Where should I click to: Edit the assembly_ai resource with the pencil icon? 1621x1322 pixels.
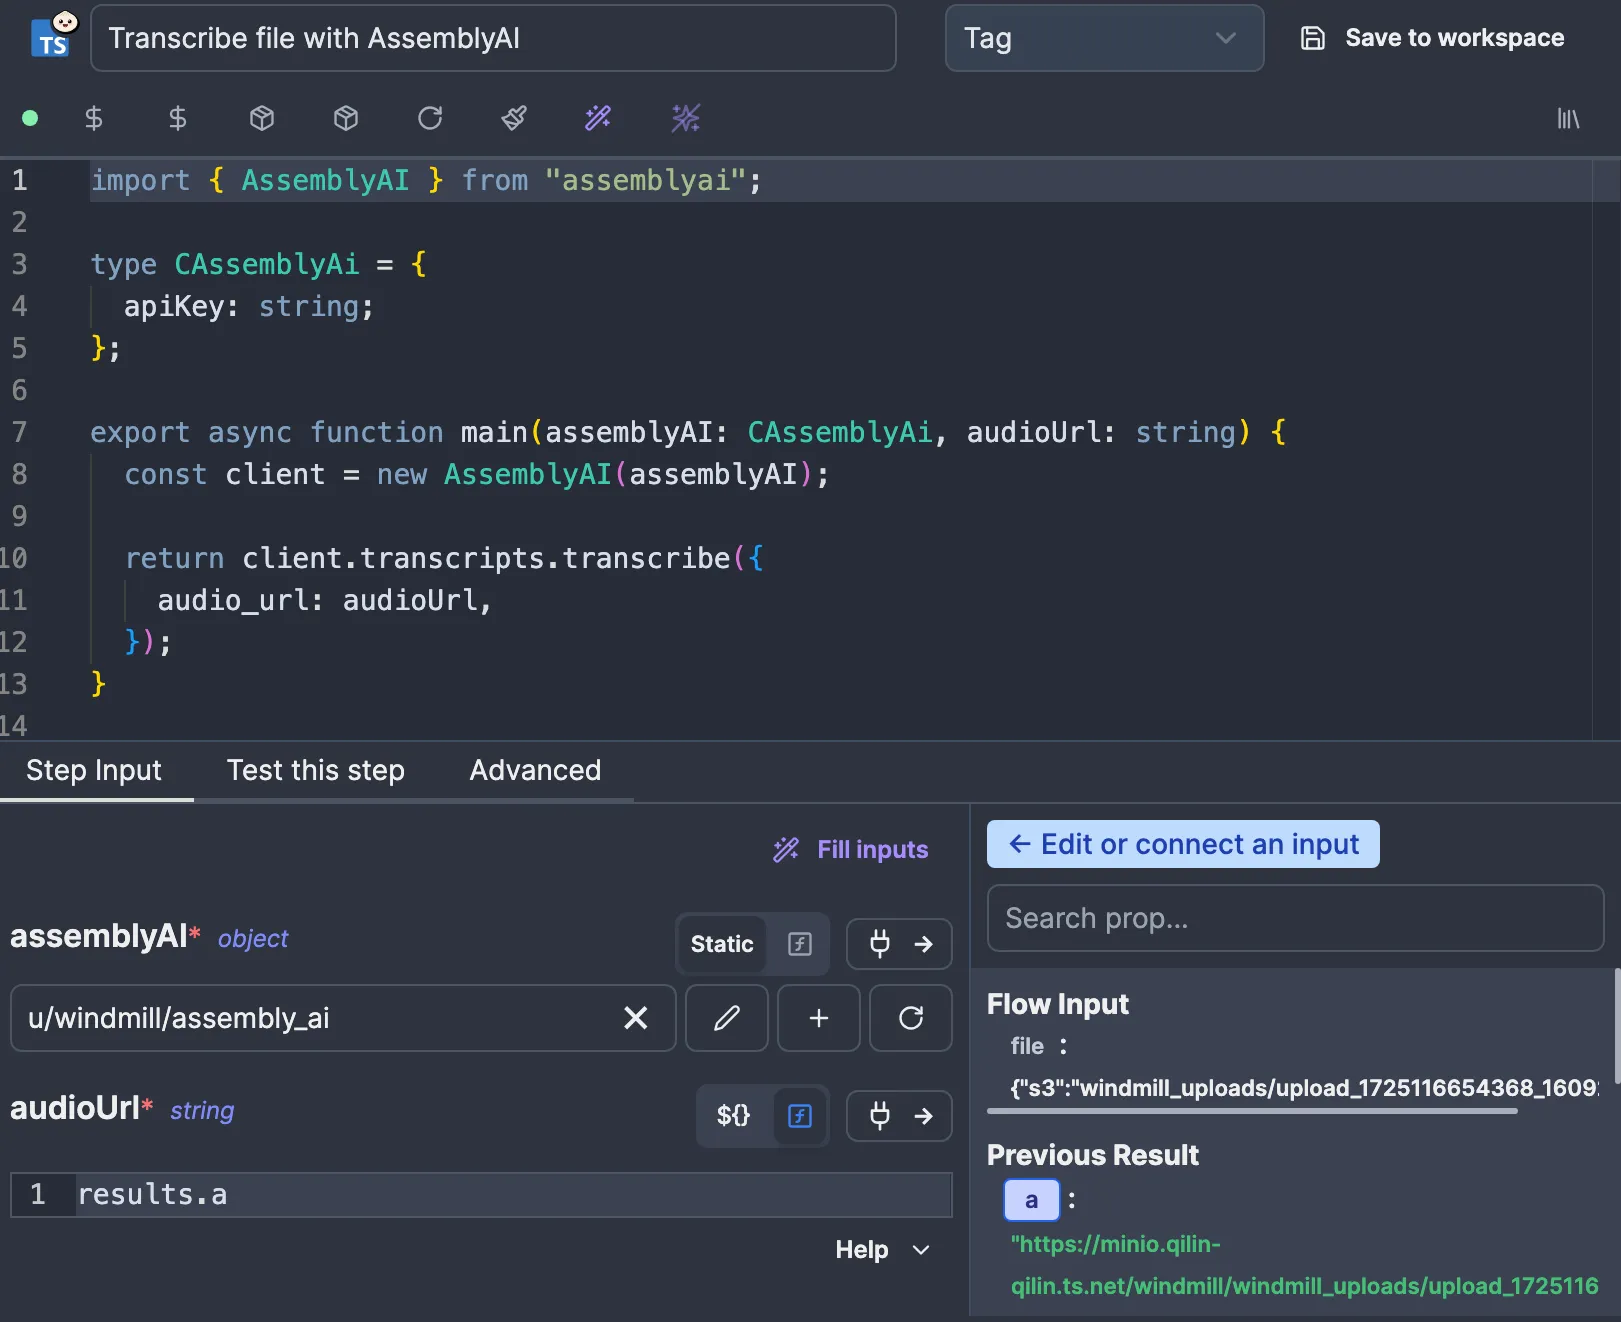coord(726,1018)
